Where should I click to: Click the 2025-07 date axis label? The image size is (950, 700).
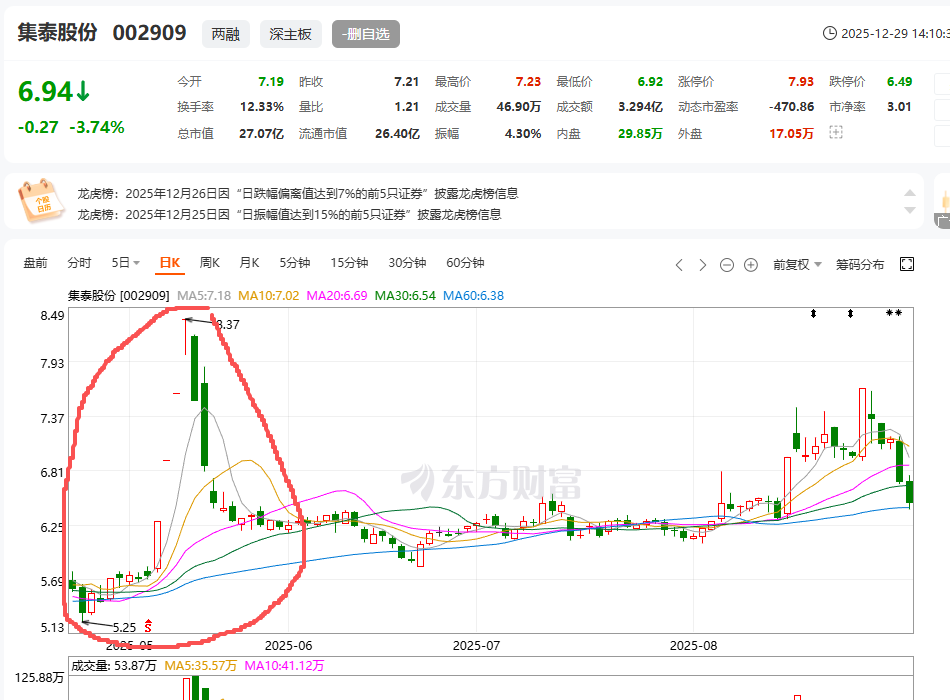(x=477, y=645)
